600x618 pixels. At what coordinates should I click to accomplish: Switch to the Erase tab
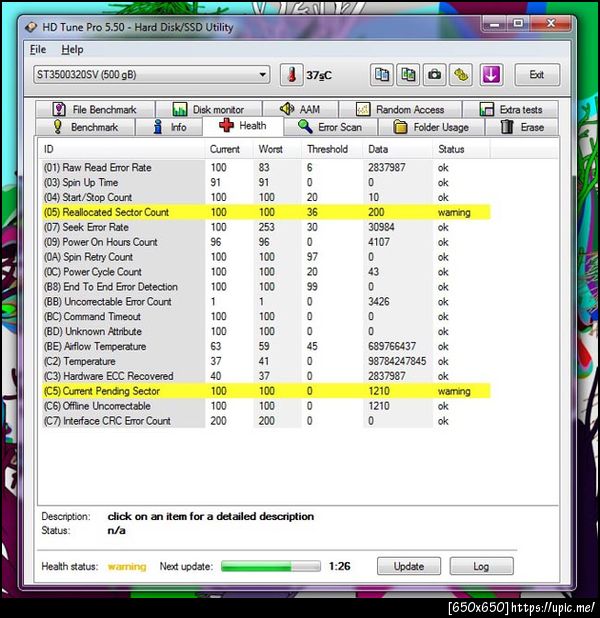pos(522,127)
